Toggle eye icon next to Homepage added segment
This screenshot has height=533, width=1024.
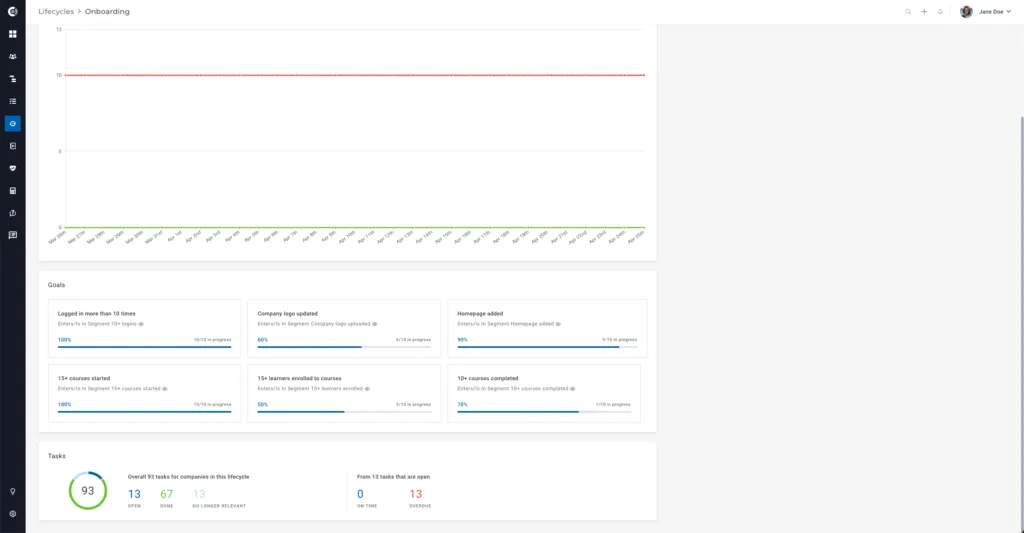558,324
